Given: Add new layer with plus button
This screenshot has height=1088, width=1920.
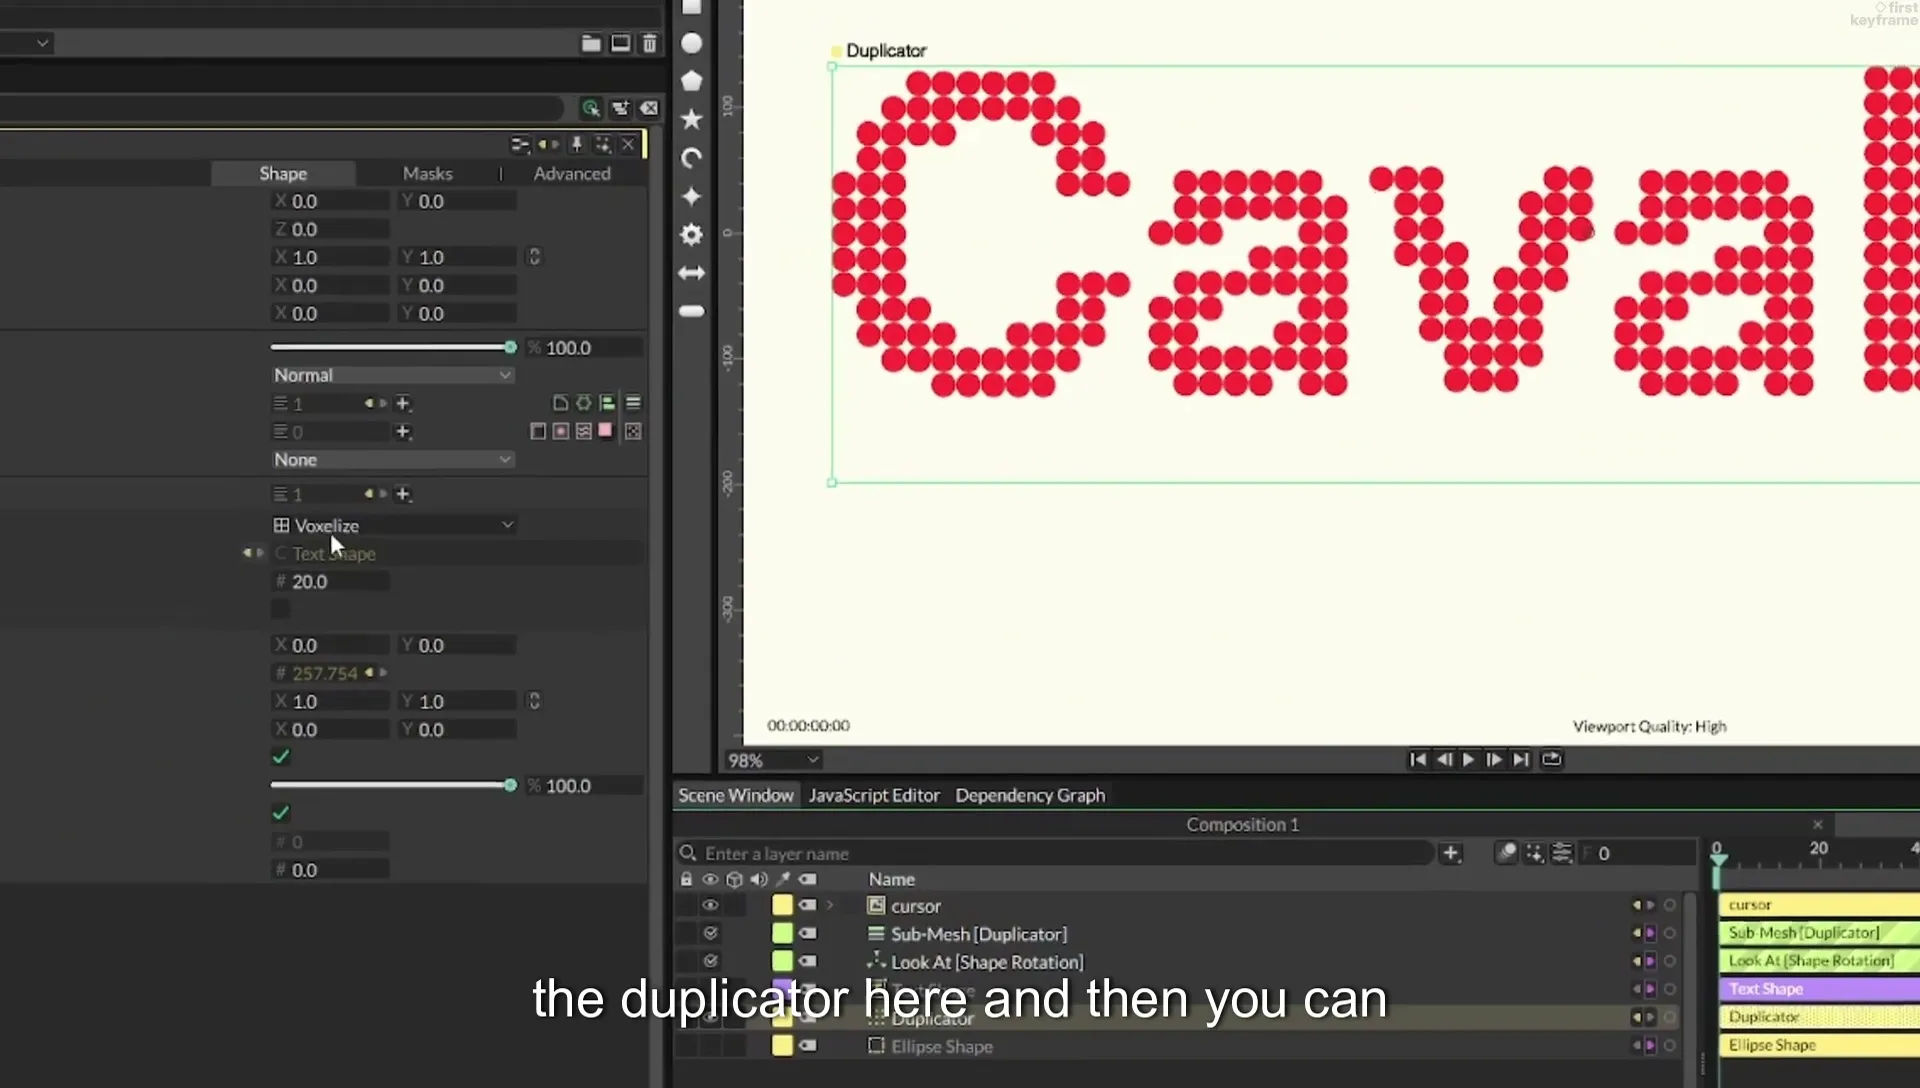Looking at the screenshot, I should (1450, 853).
